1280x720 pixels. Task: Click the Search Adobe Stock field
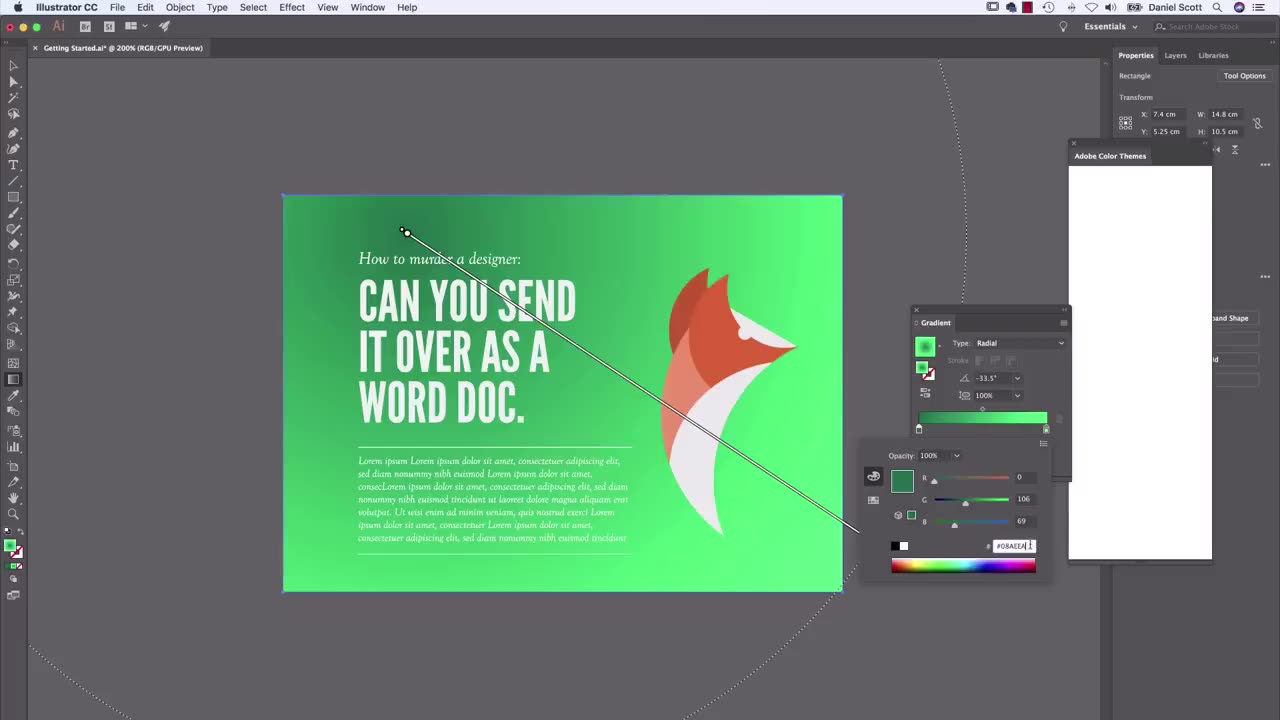(1213, 26)
